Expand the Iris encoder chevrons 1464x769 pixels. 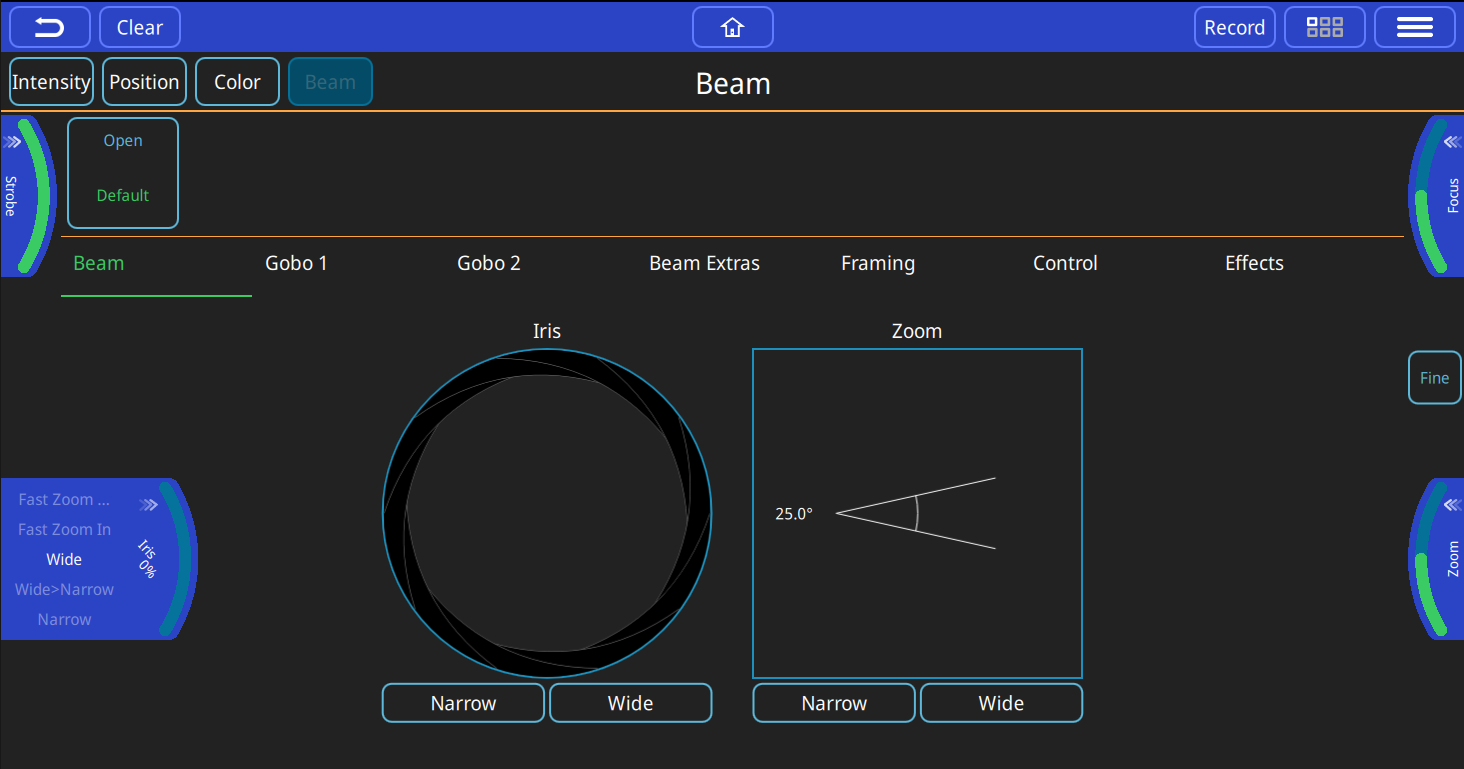[x=149, y=505]
